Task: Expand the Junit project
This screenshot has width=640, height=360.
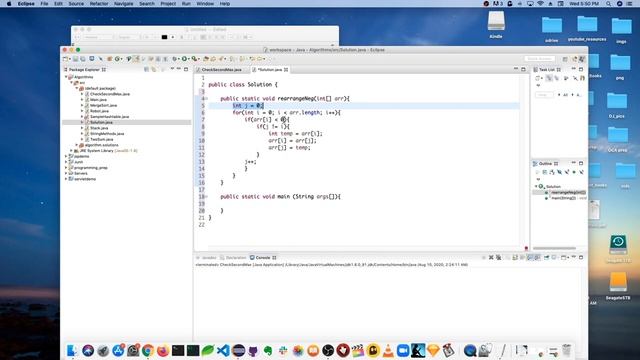Action: (66, 162)
